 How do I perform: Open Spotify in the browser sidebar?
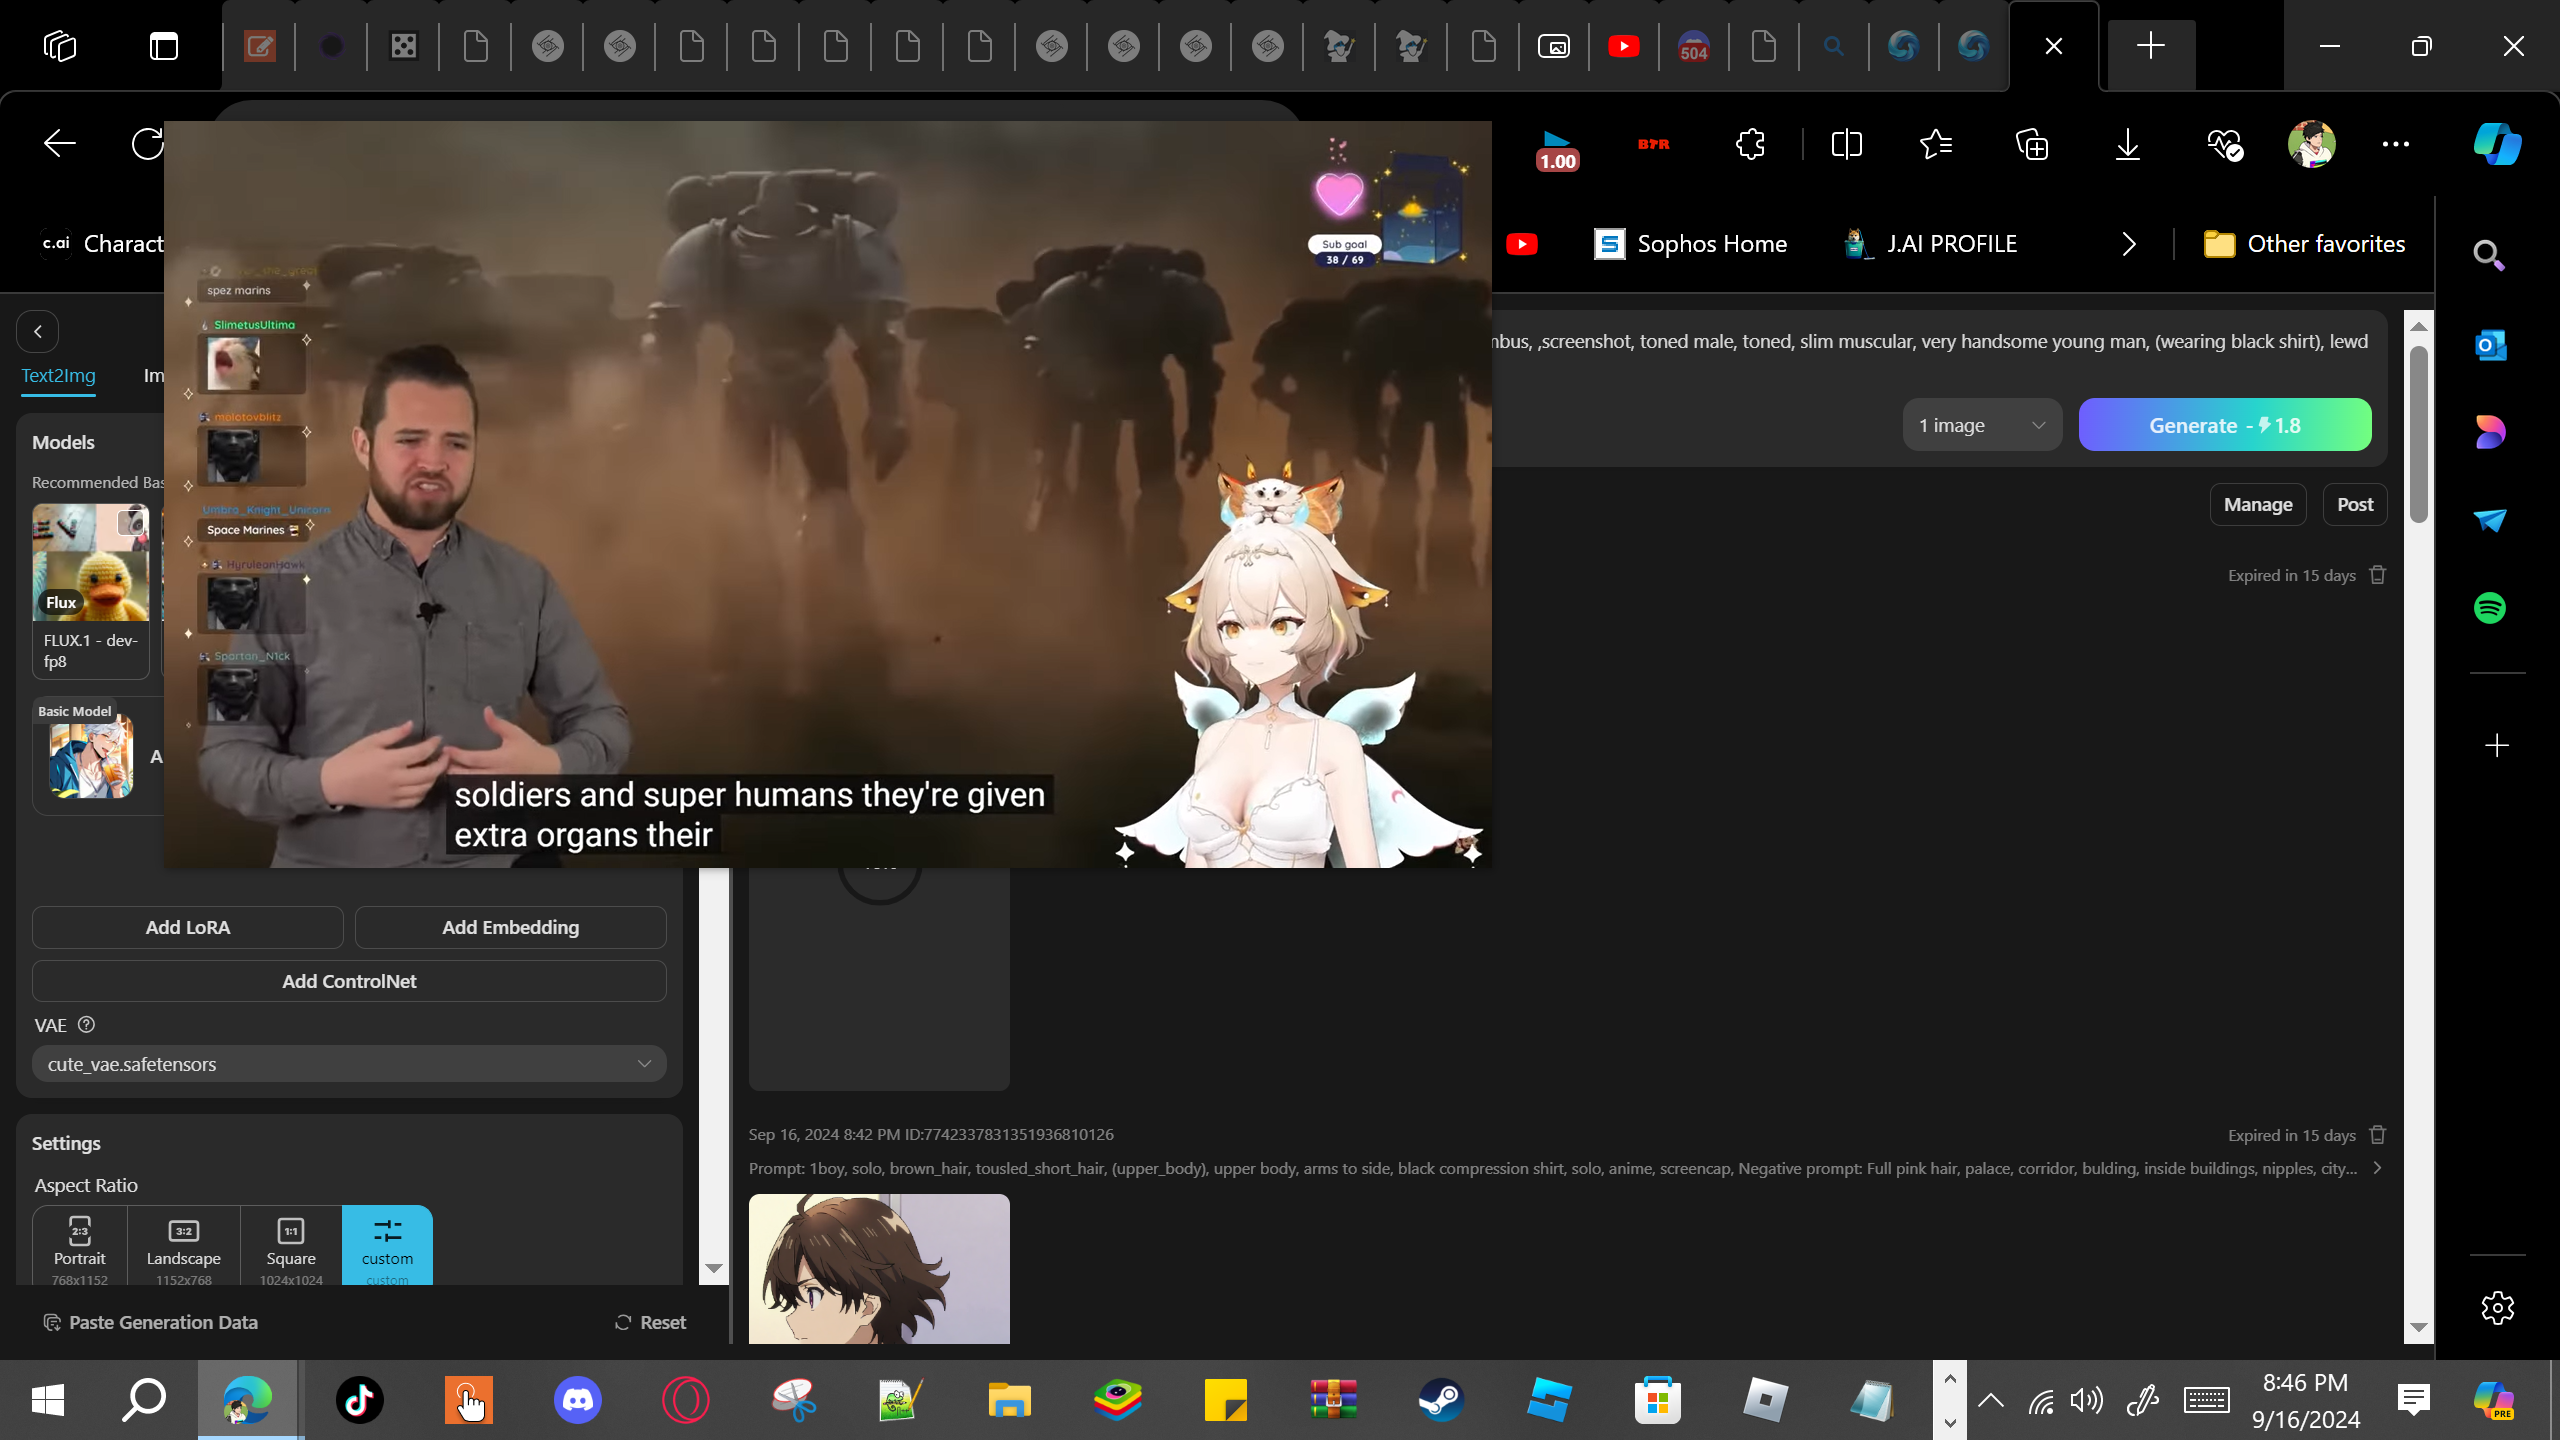(x=2489, y=608)
